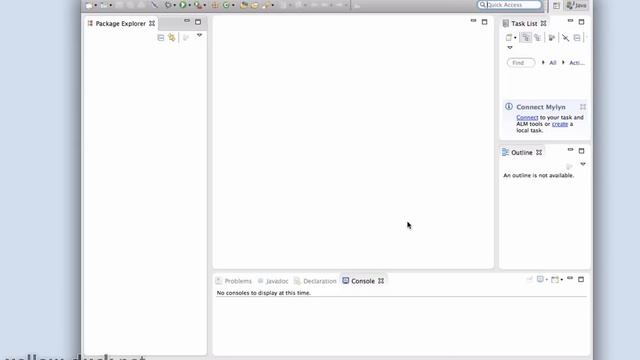
Task: Click the Display Selected Console icon
Action: click(x=540, y=279)
